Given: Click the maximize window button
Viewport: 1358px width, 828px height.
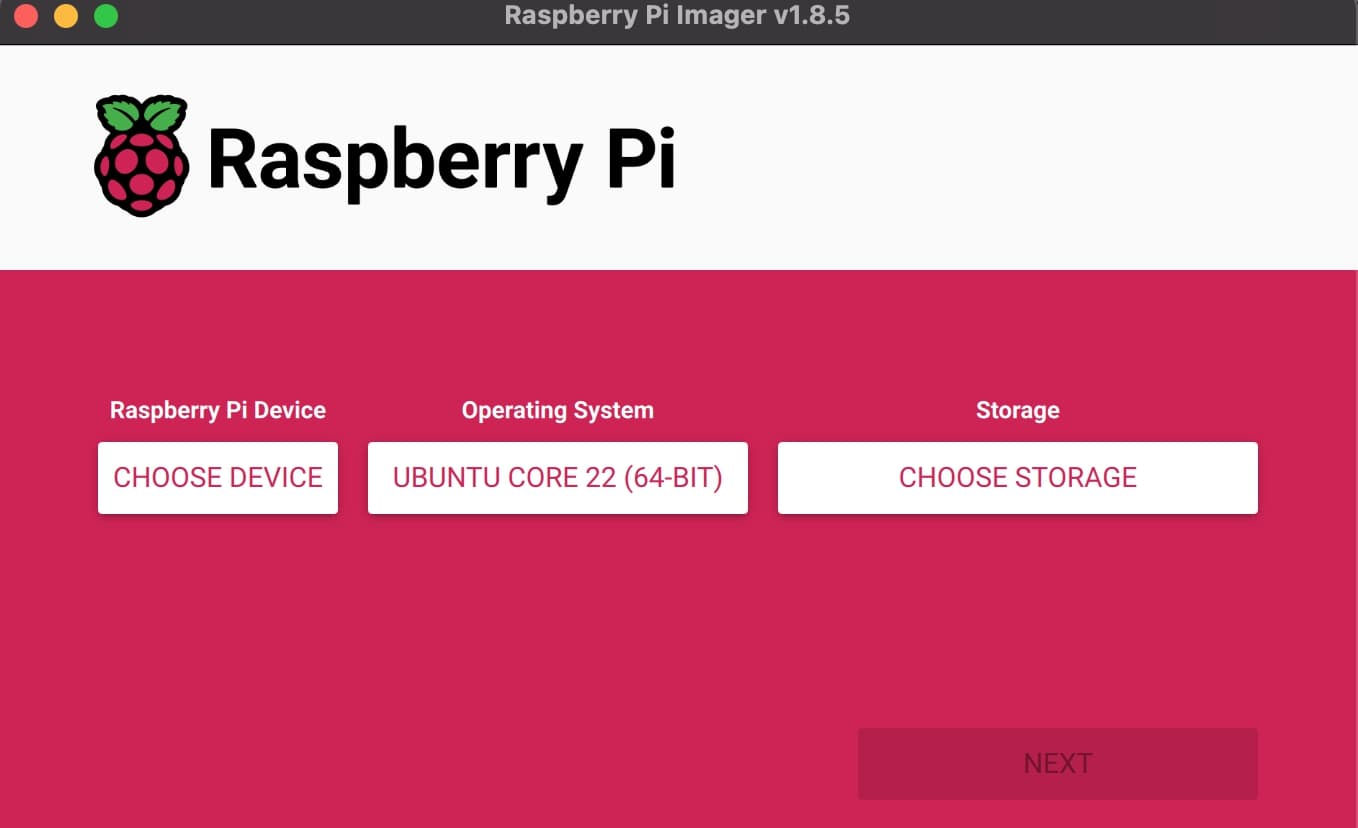Looking at the screenshot, I should click(x=105, y=16).
